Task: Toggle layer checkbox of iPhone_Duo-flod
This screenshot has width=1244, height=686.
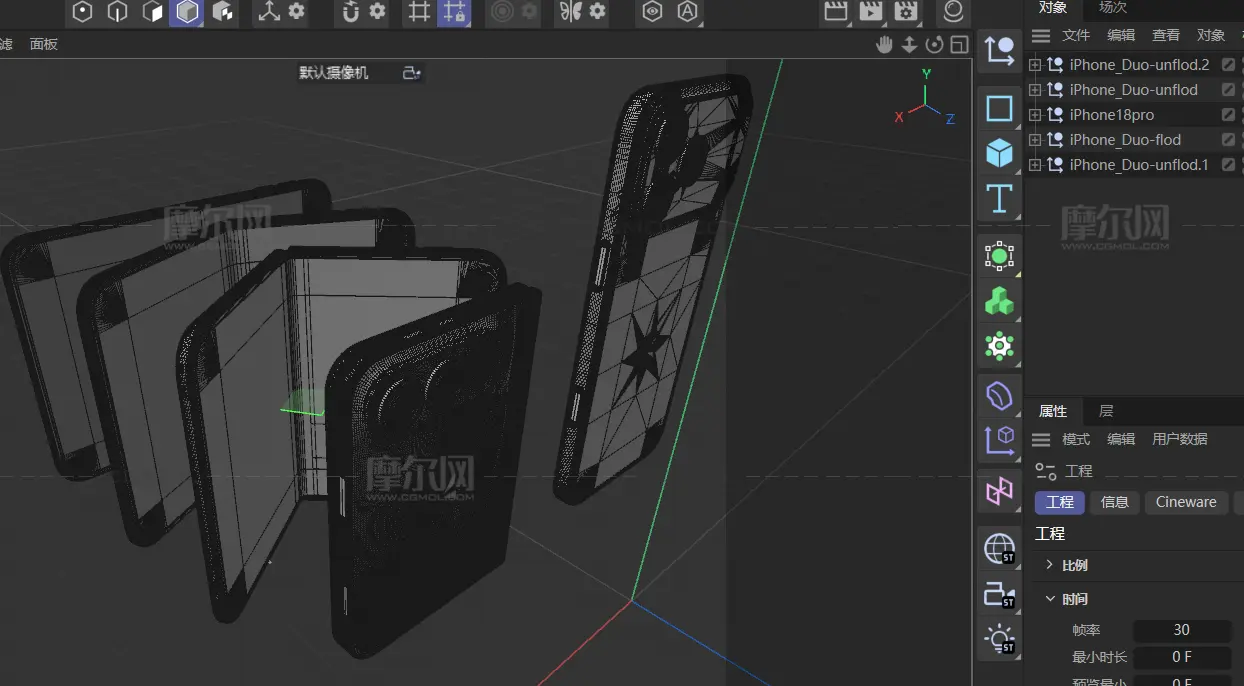Action: 1228,140
